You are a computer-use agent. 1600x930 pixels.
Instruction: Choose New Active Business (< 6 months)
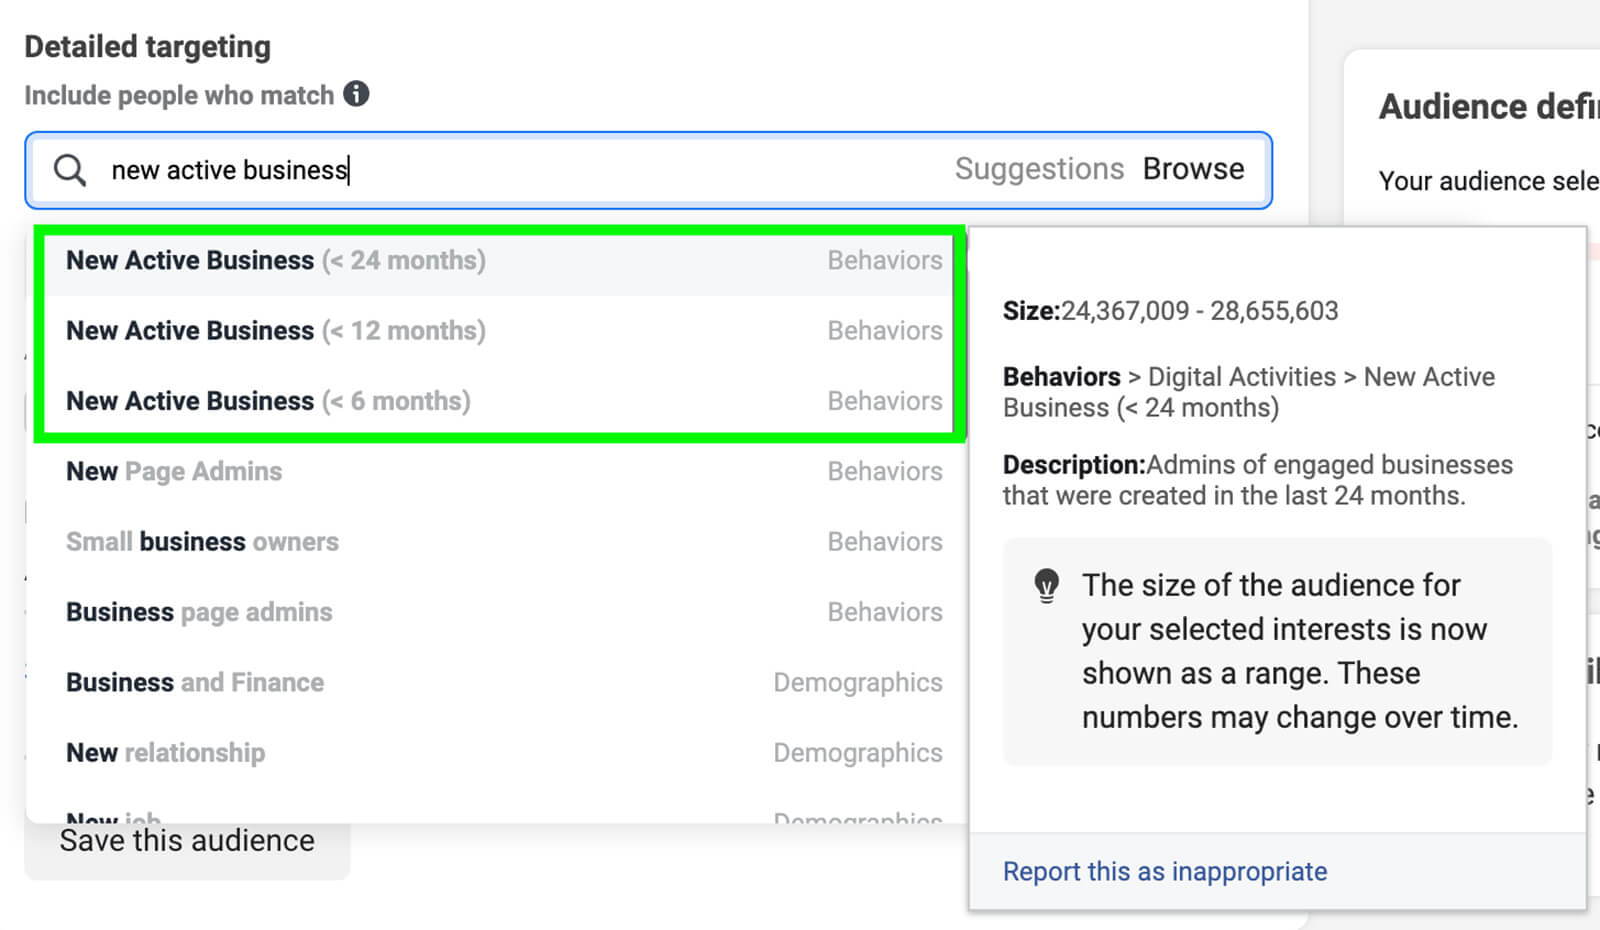click(x=268, y=401)
